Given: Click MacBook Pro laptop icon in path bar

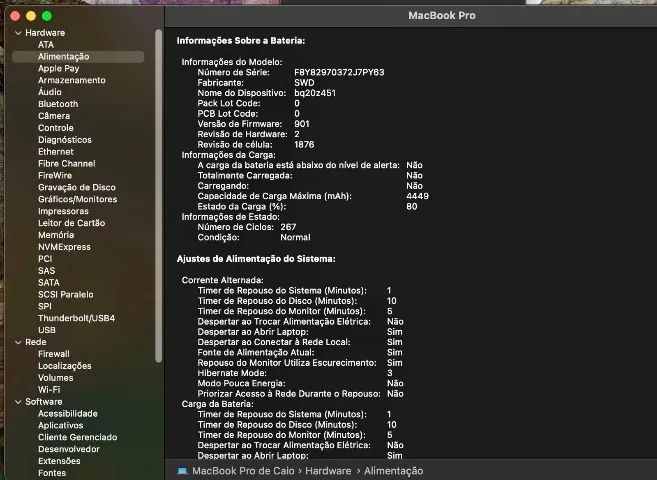Looking at the screenshot, I should pos(182,471).
